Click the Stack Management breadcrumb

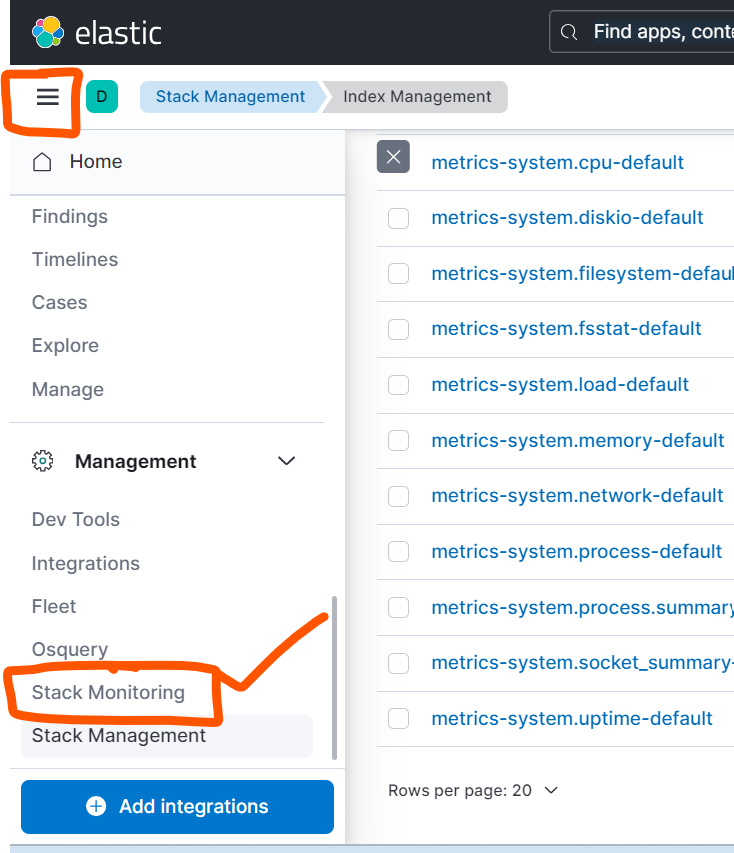pyautogui.click(x=230, y=97)
